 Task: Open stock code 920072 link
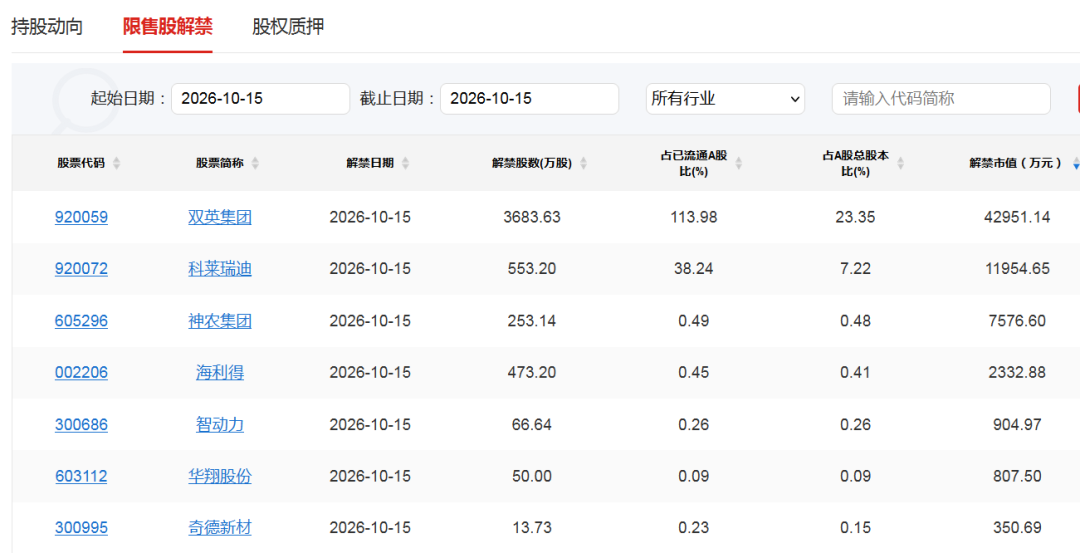click(81, 269)
